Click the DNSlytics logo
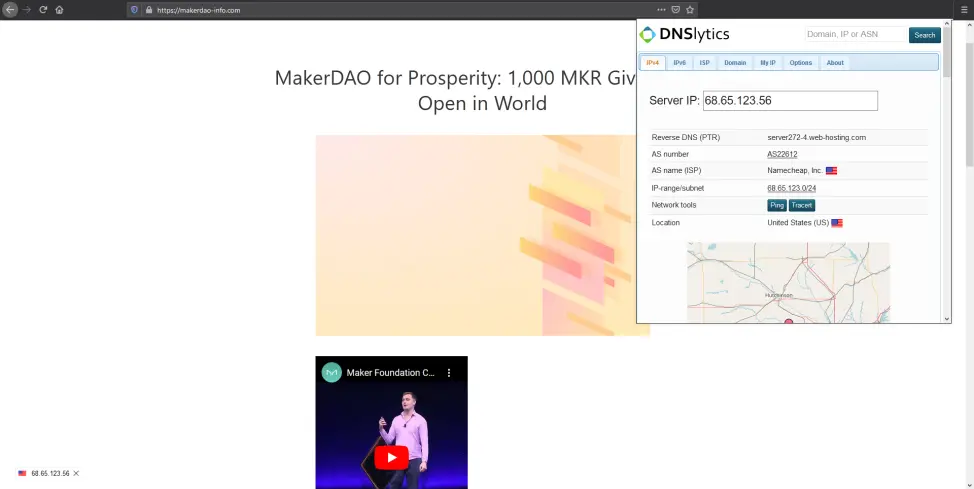 tap(685, 34)
